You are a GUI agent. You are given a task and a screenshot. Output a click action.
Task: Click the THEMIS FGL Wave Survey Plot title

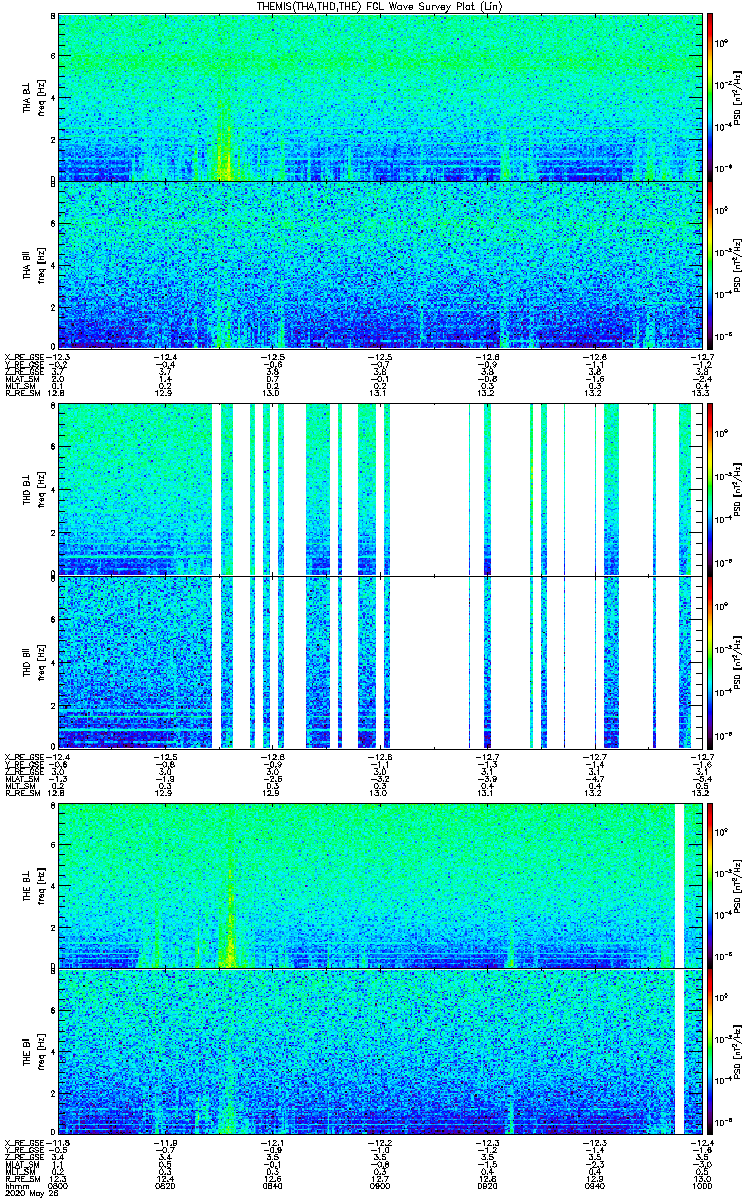coord(377,6)
